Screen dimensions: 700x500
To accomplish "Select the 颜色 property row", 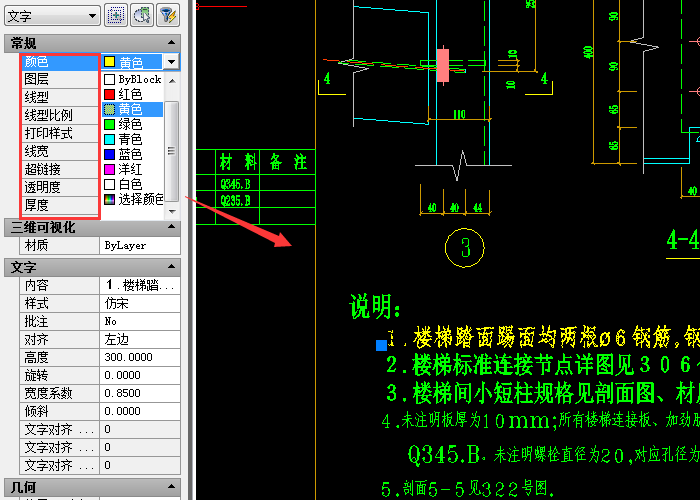I will pos(60,62).
